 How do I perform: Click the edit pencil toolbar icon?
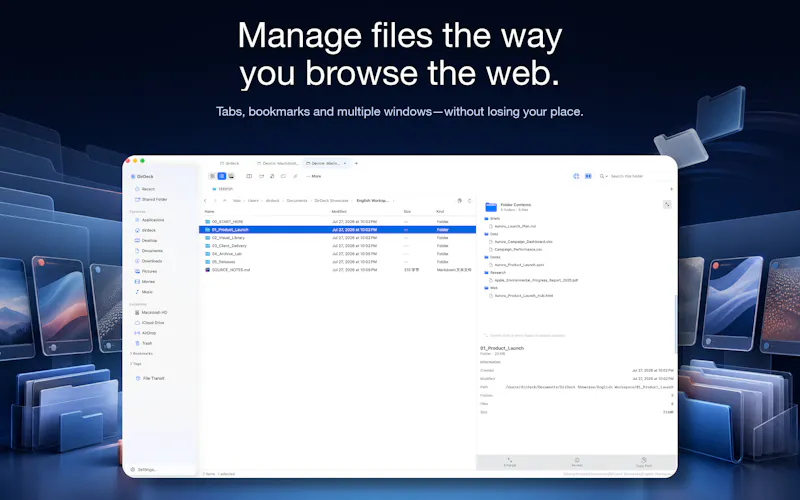295,176
